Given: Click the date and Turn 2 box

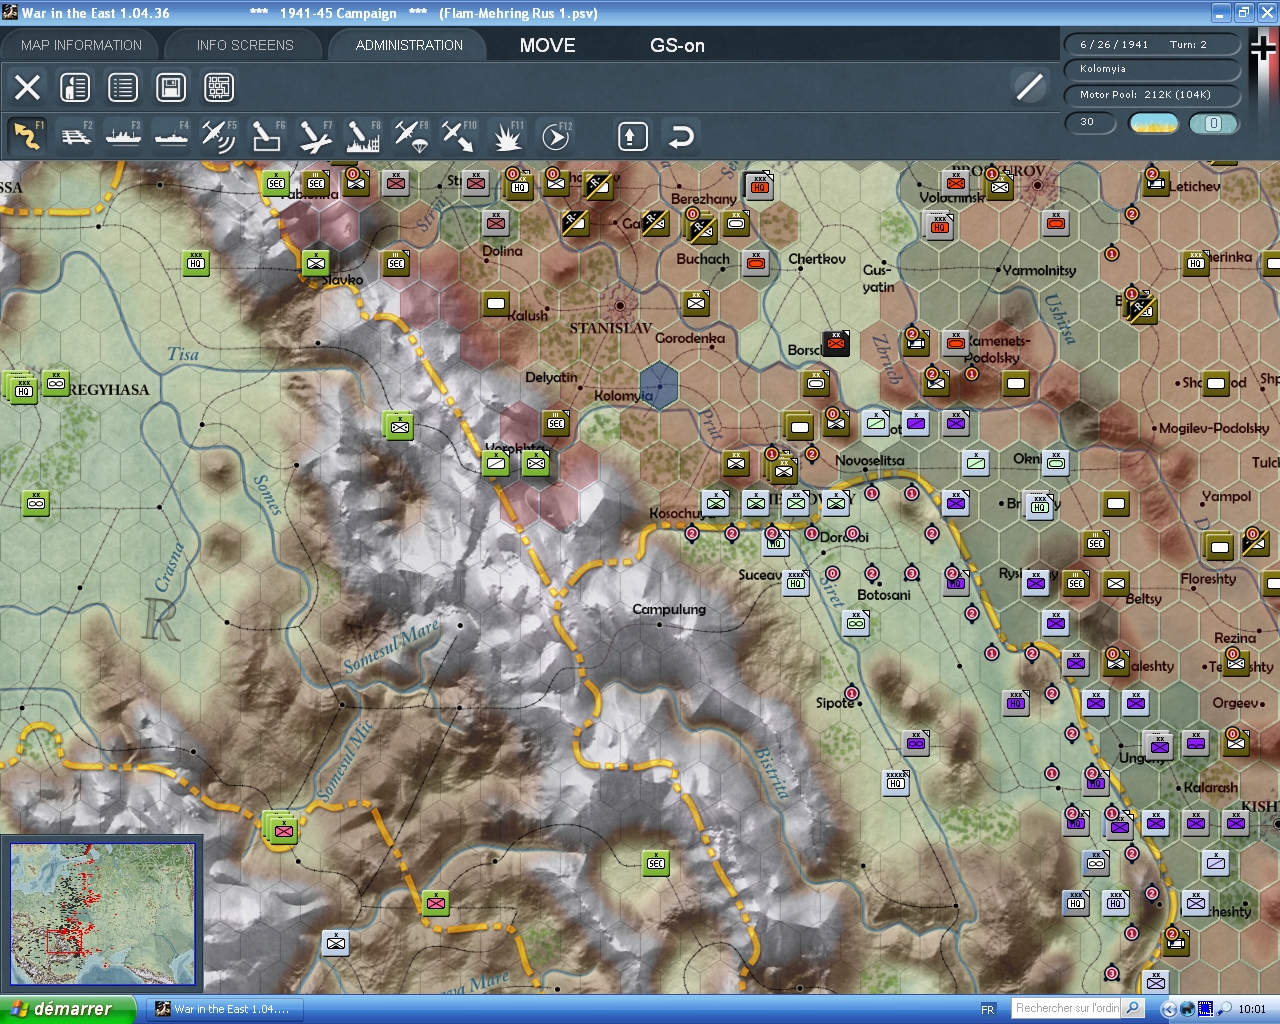Looking at the screenshot, I should tap(1153, 44).
